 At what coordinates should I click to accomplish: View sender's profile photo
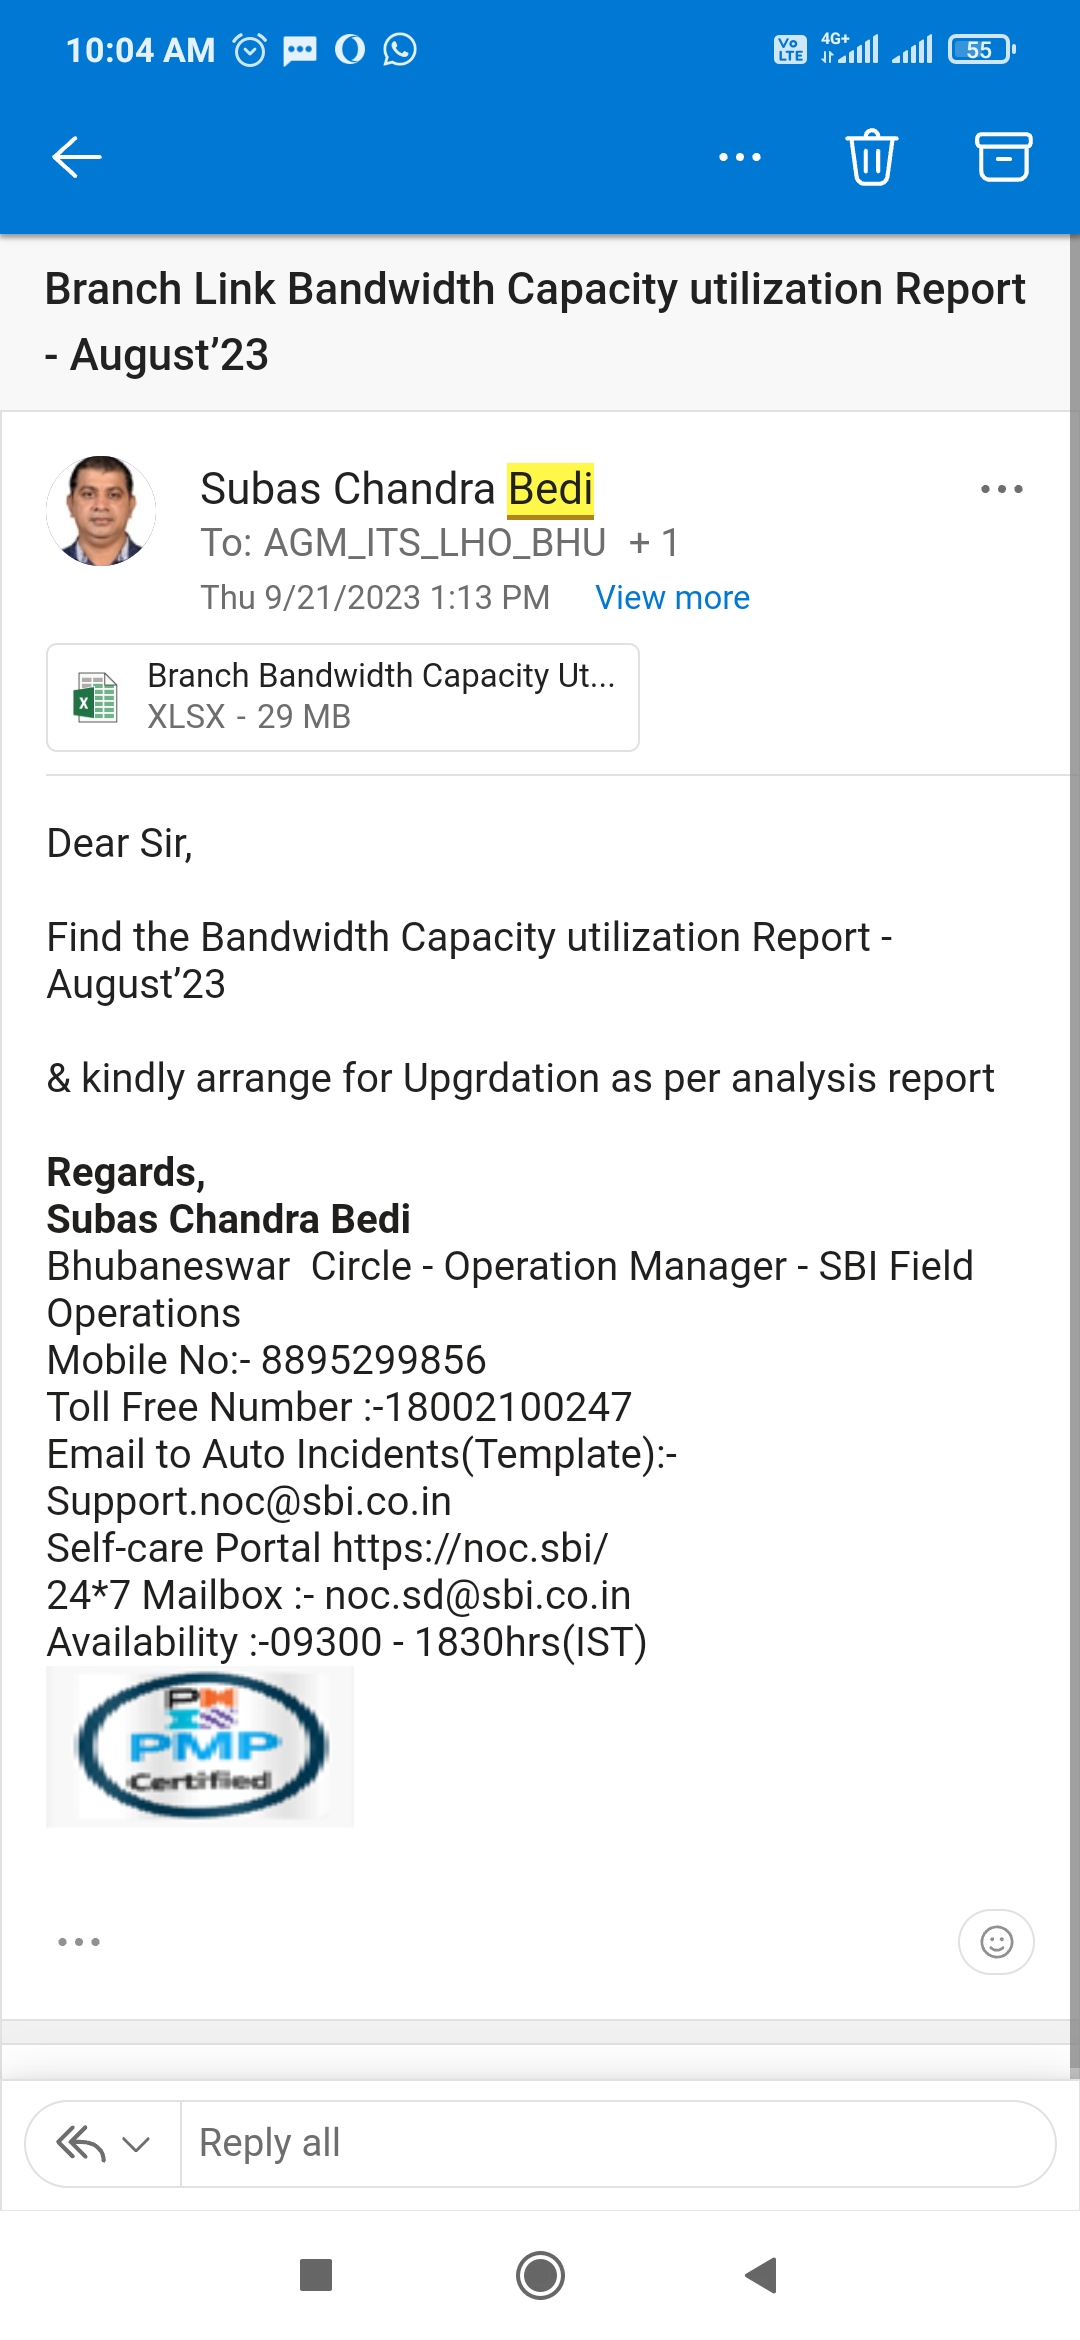click(101, 511)
